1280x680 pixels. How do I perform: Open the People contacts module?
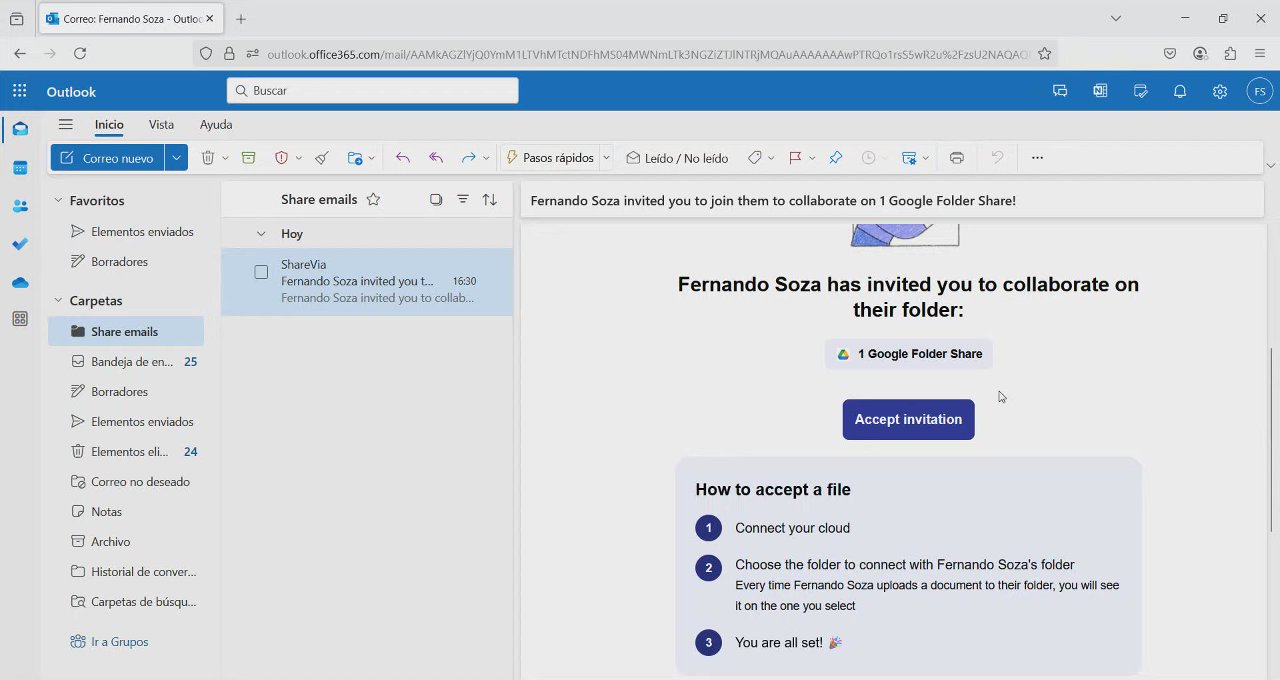pos(20,206)
